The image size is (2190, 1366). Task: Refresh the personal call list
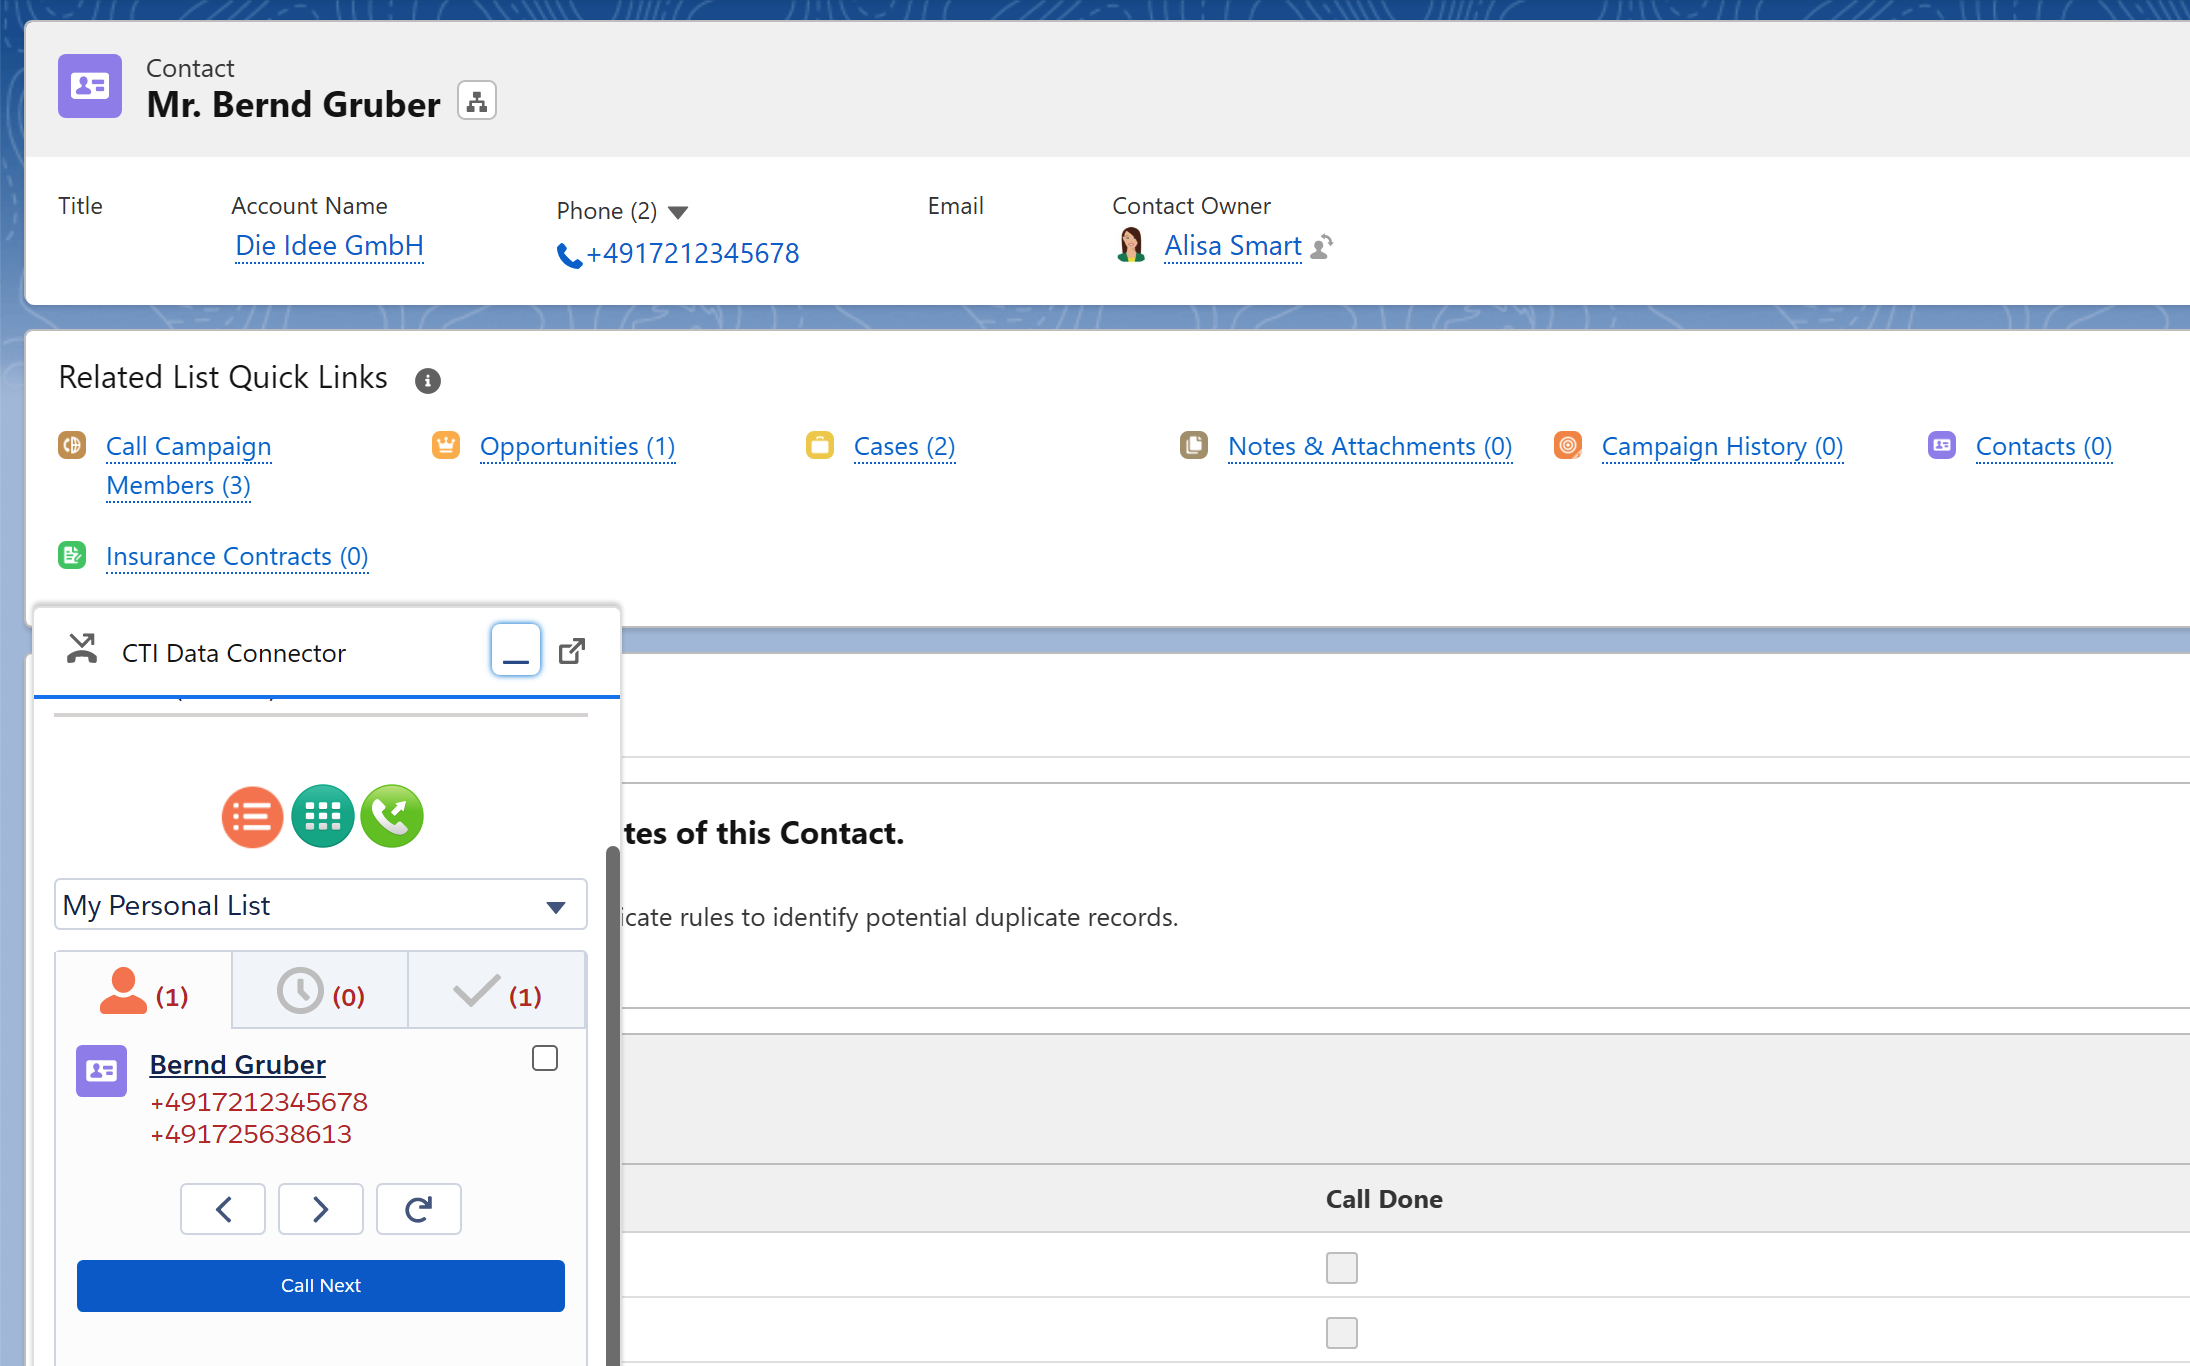[419, 1209]
